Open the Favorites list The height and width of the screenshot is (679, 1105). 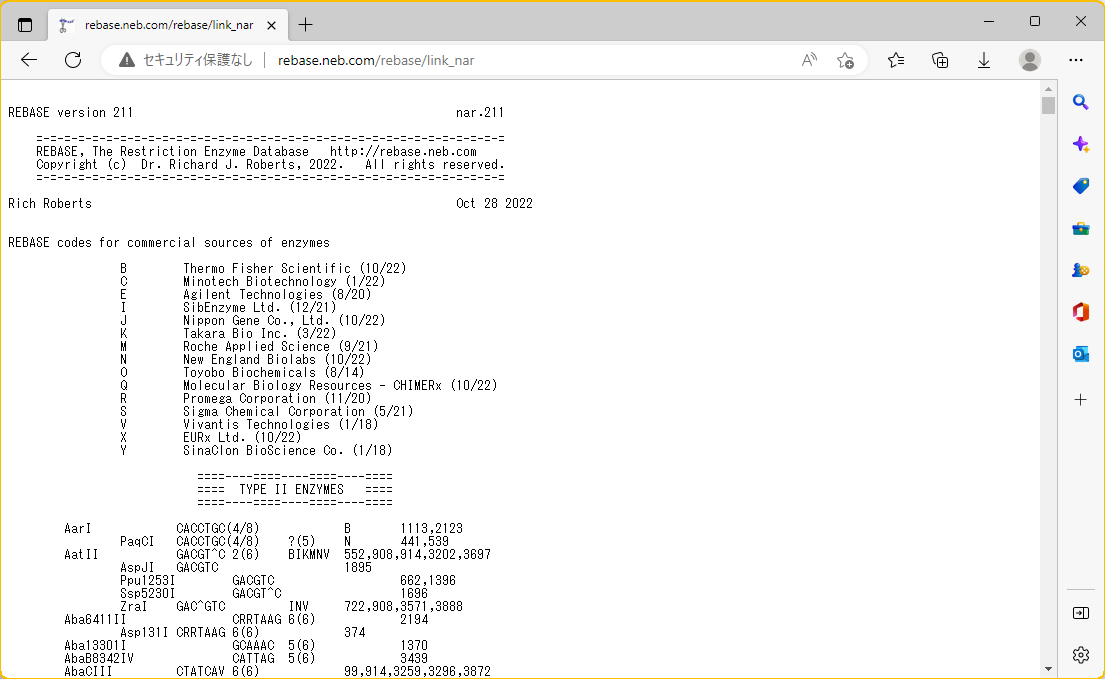(x=896, y=61)
